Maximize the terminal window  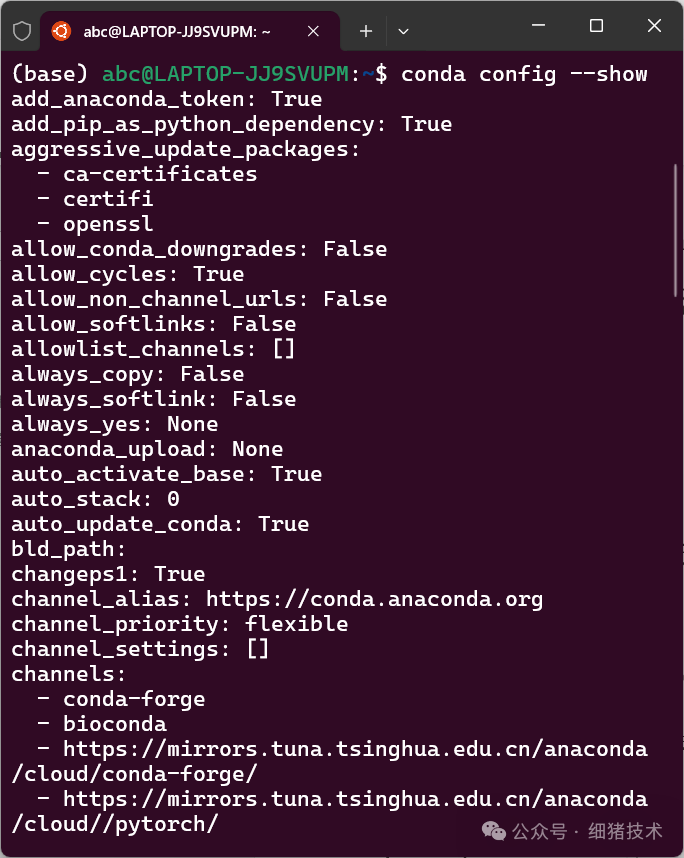[596, 26]
